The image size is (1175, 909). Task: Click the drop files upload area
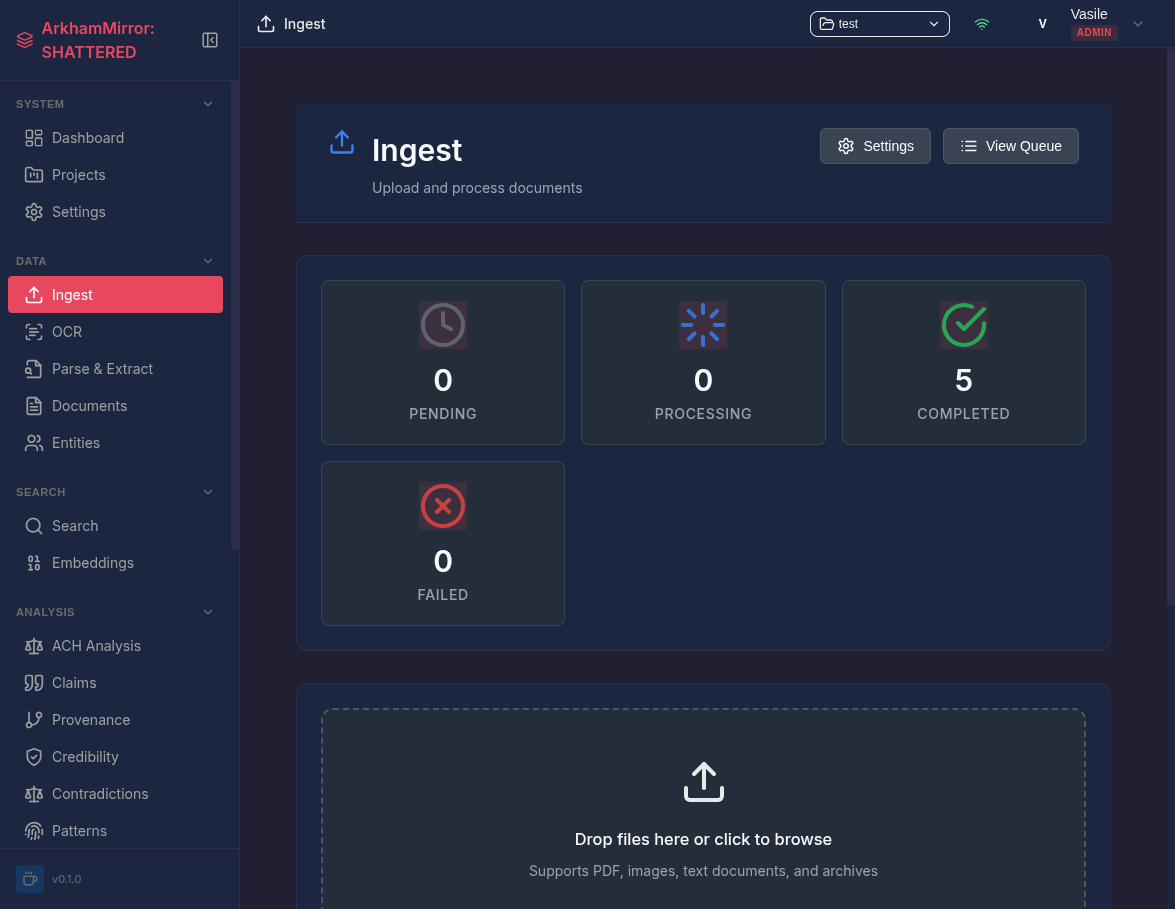pos(703,809)
